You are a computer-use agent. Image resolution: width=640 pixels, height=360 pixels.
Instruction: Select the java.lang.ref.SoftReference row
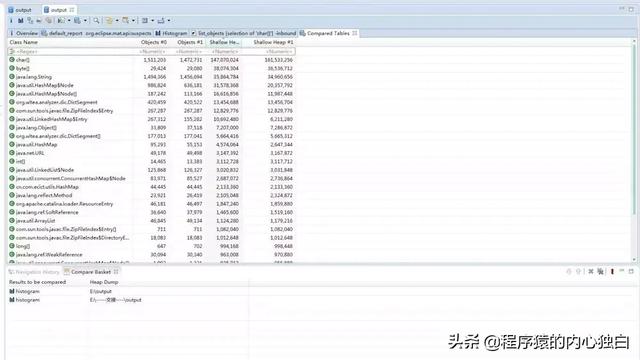coord(151,212)
